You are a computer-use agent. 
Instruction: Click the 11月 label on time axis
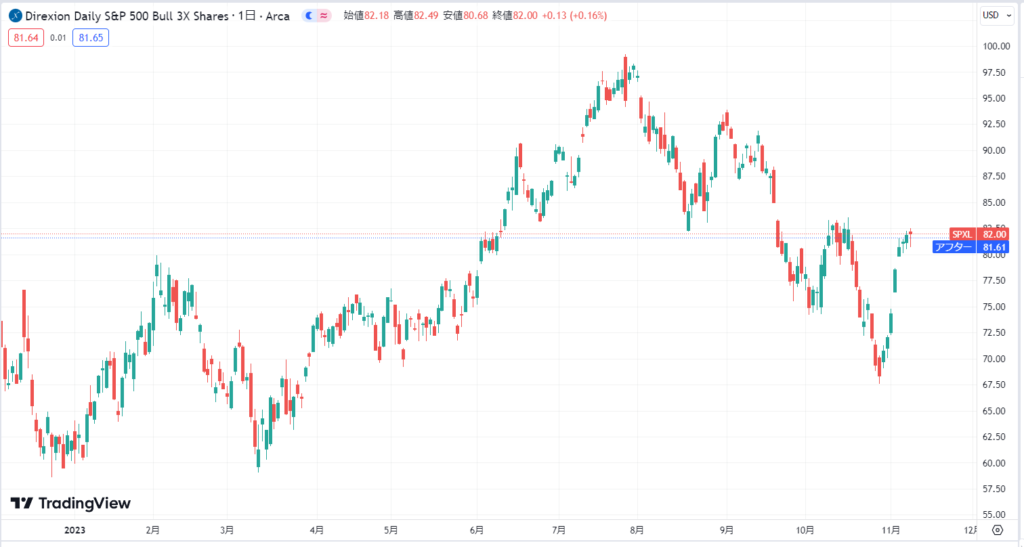891,530
